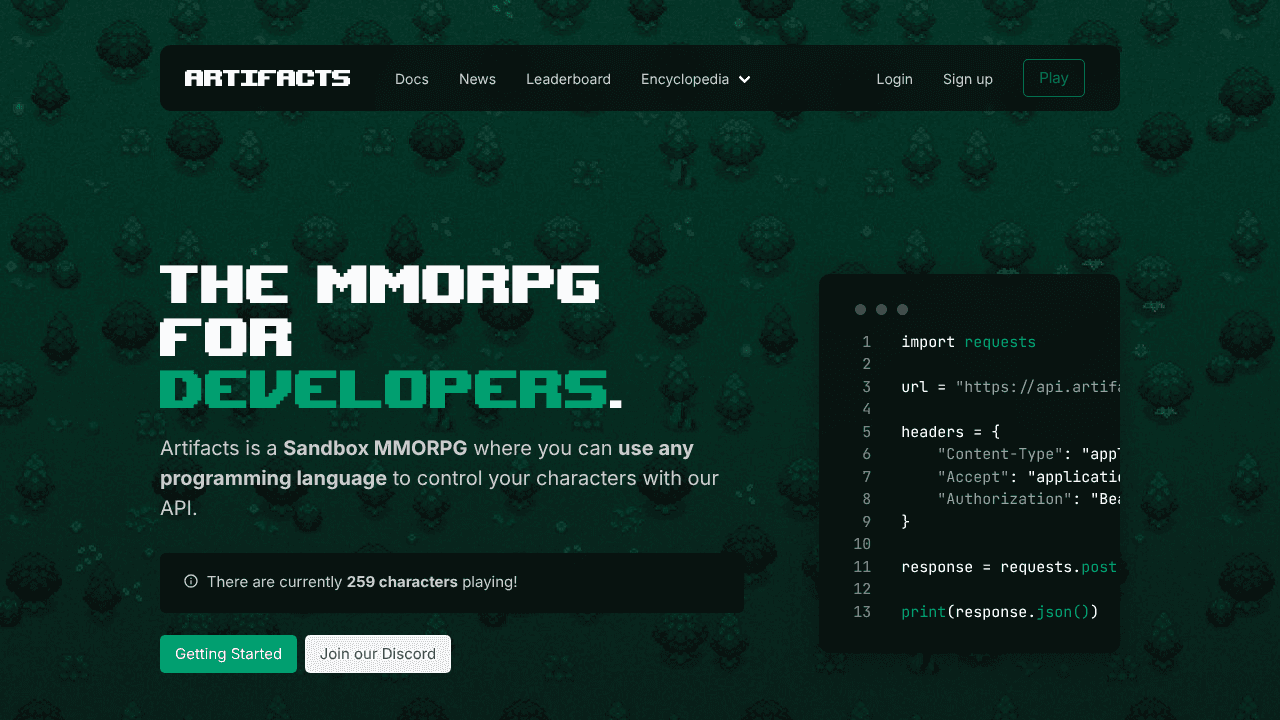Open the Docs page

412,79
